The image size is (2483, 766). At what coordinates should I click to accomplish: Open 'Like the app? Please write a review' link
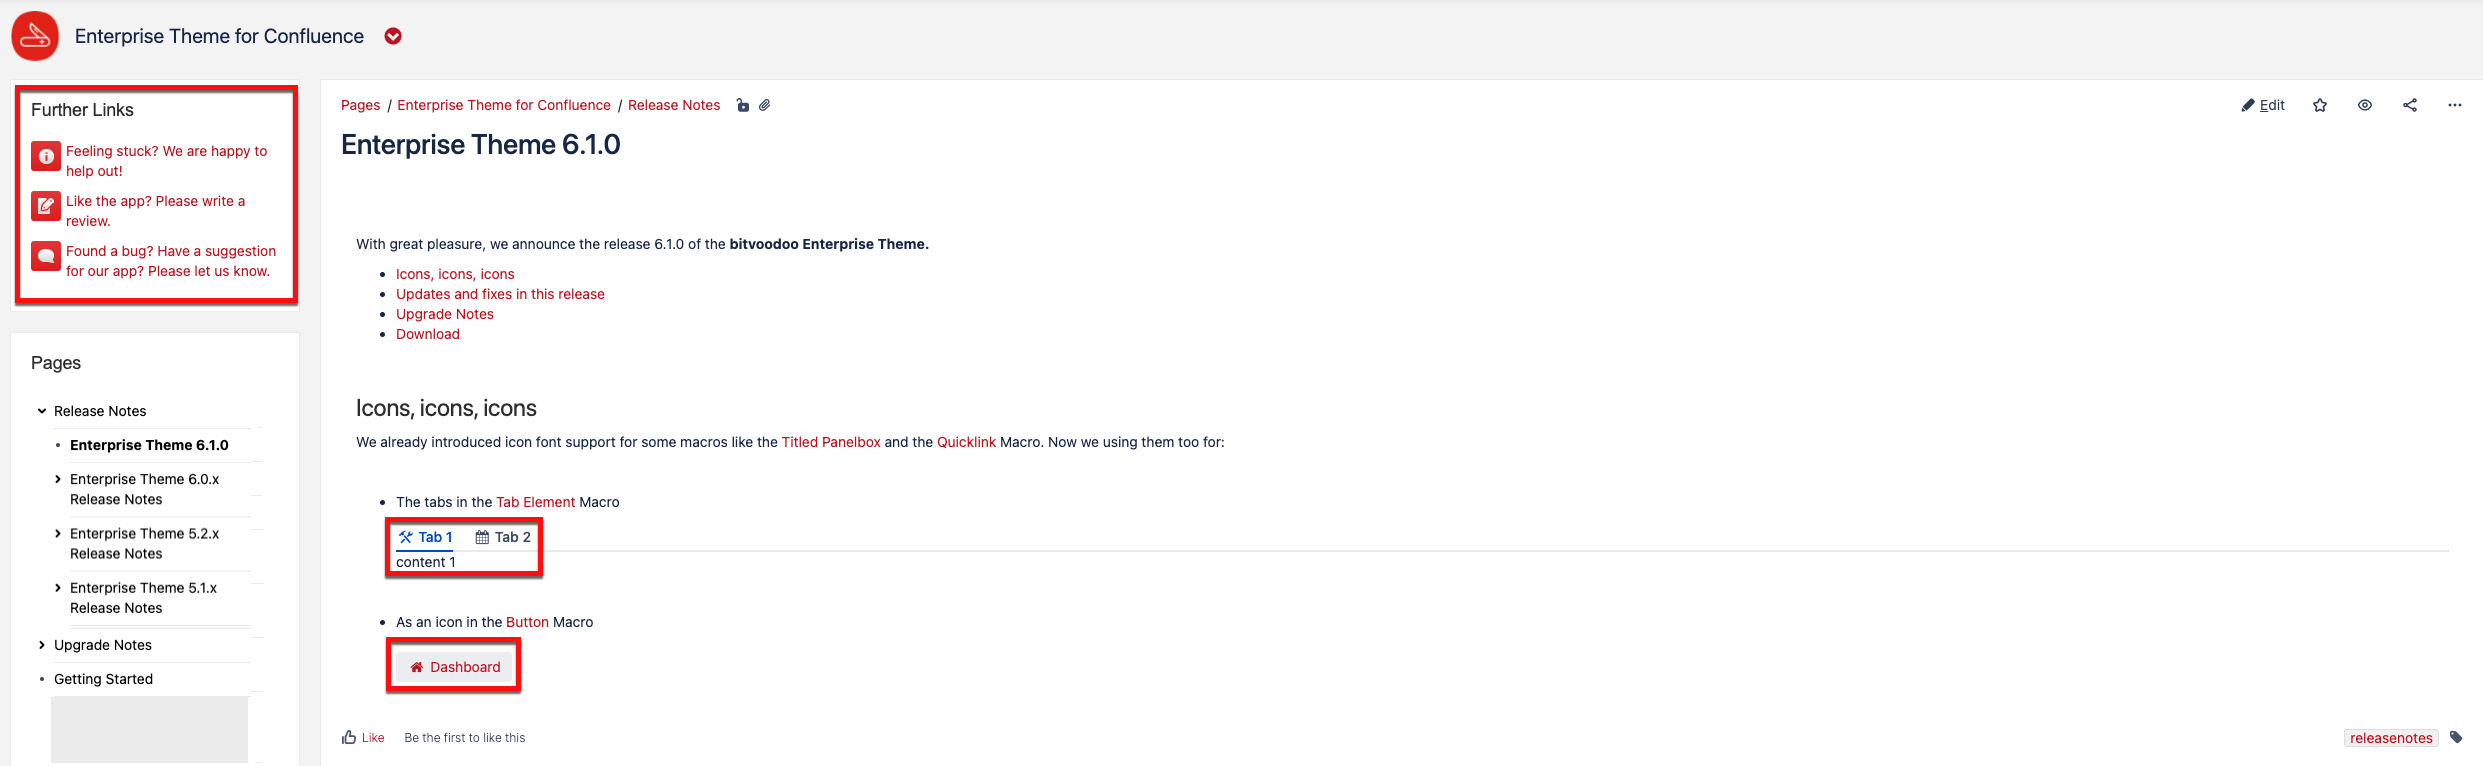pos(155,211)
